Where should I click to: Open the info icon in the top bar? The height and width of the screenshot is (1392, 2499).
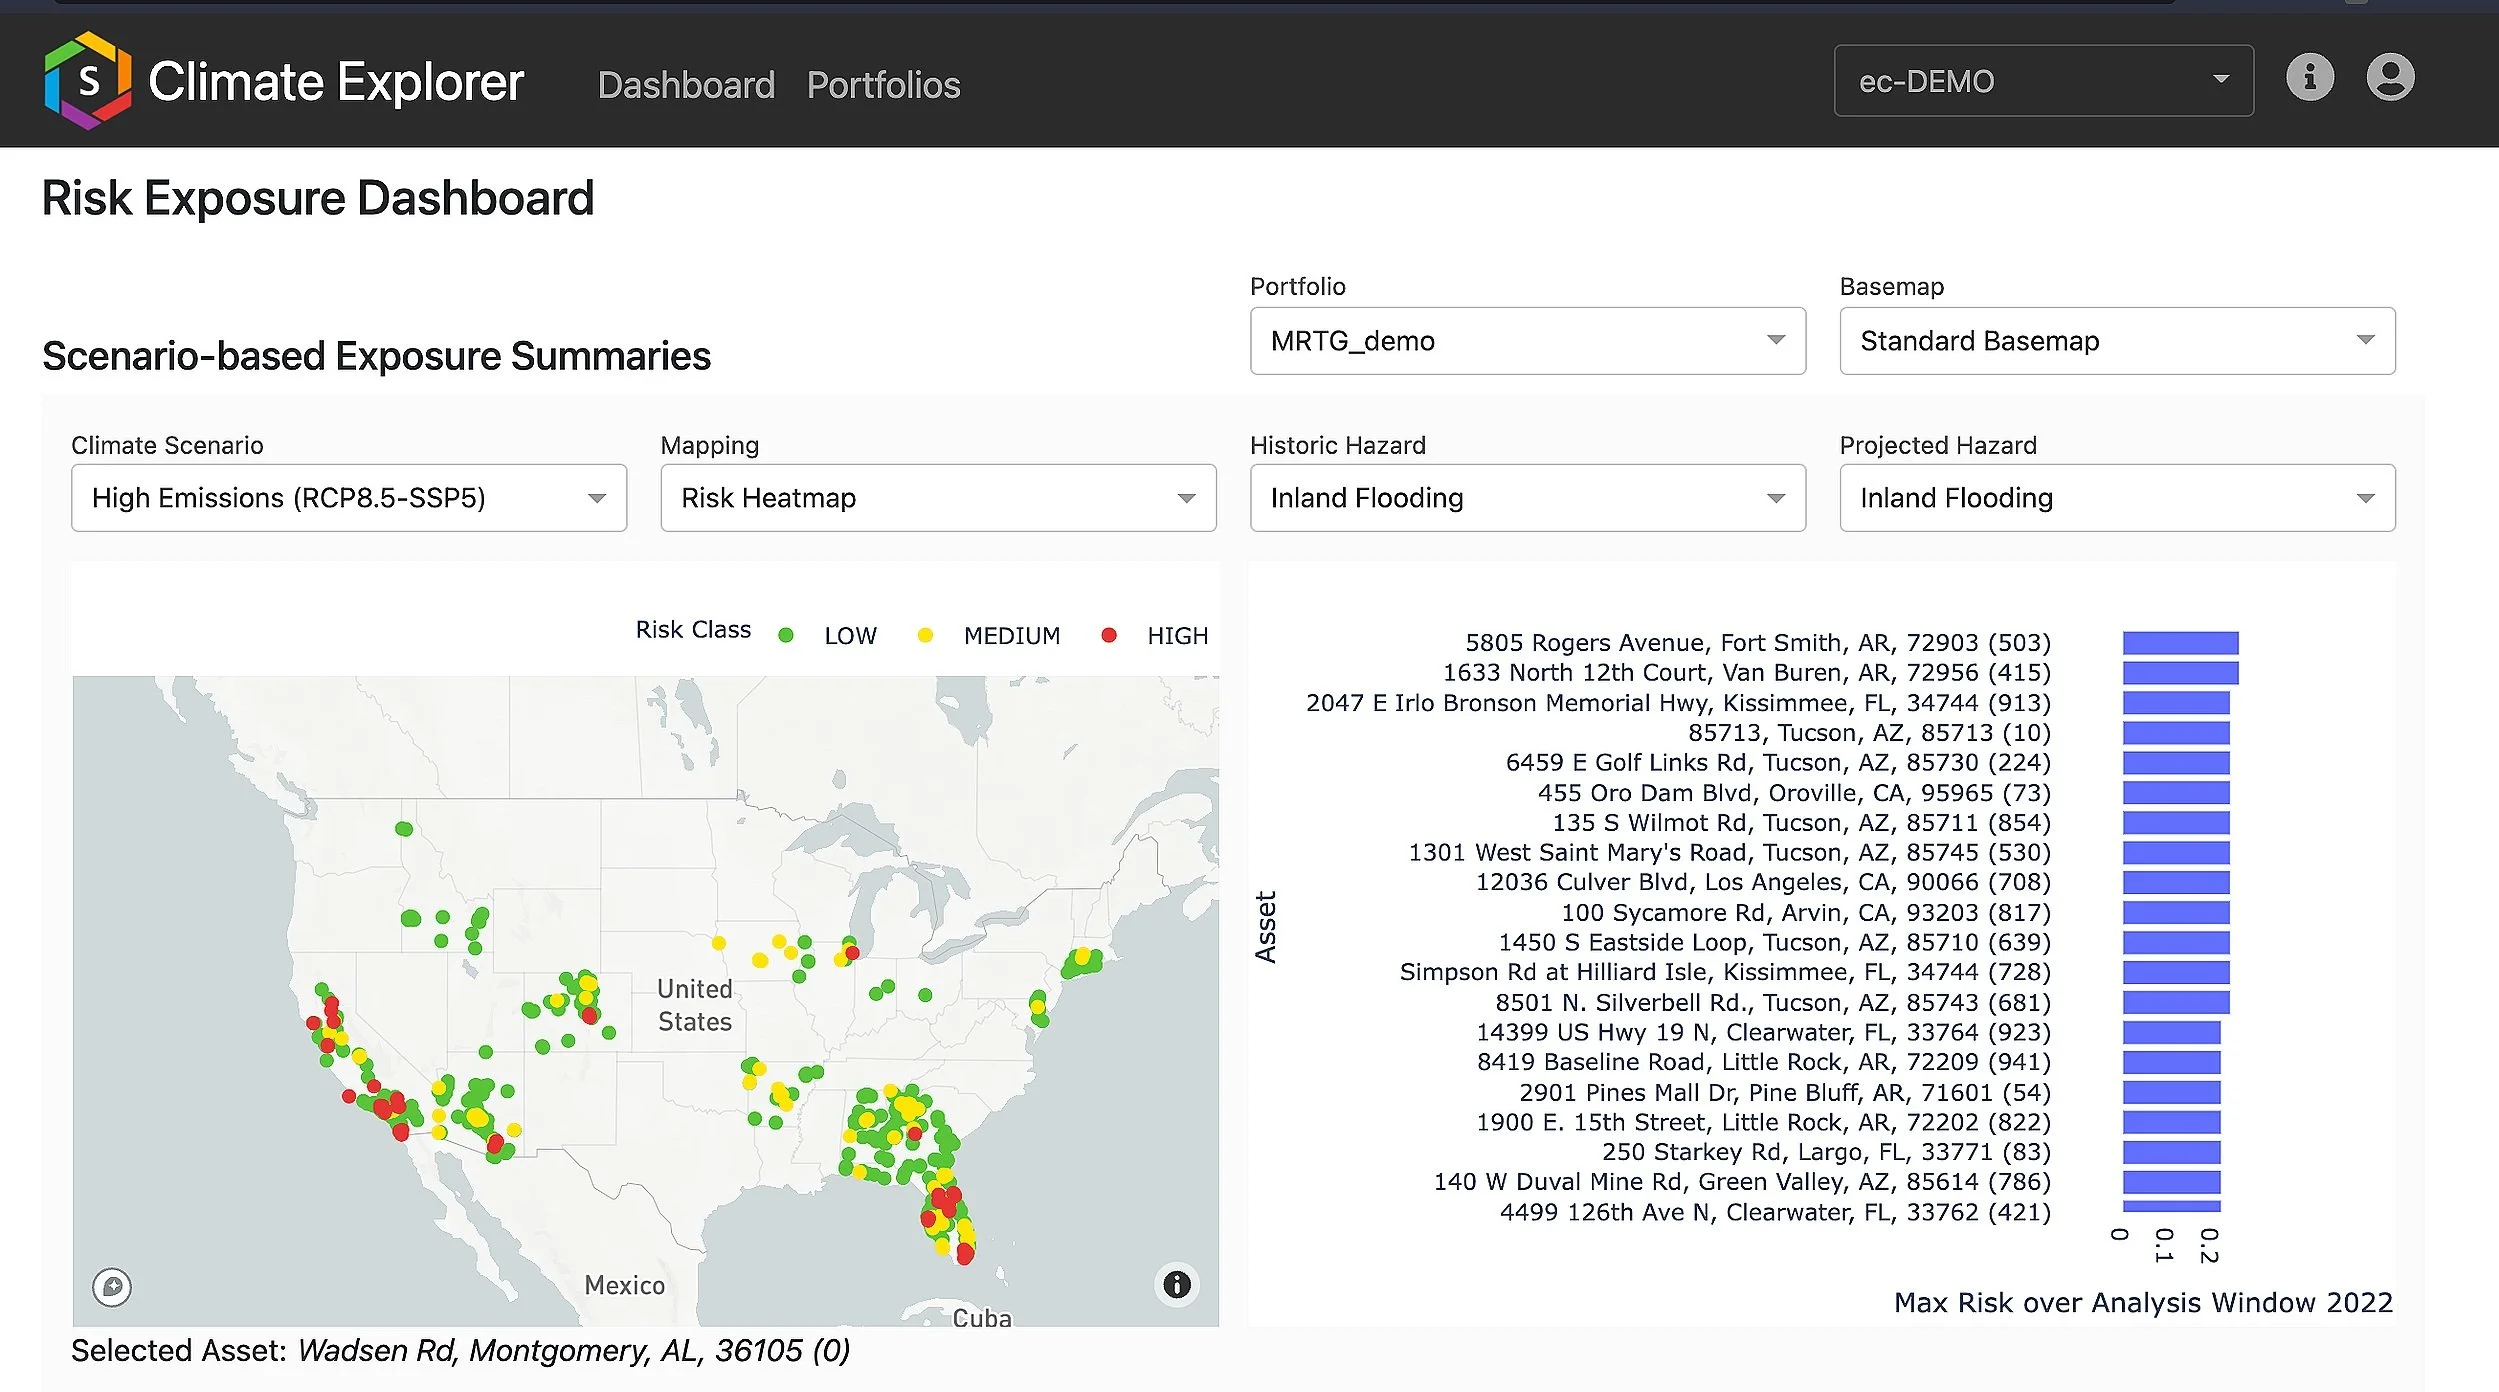(2310, 77)
